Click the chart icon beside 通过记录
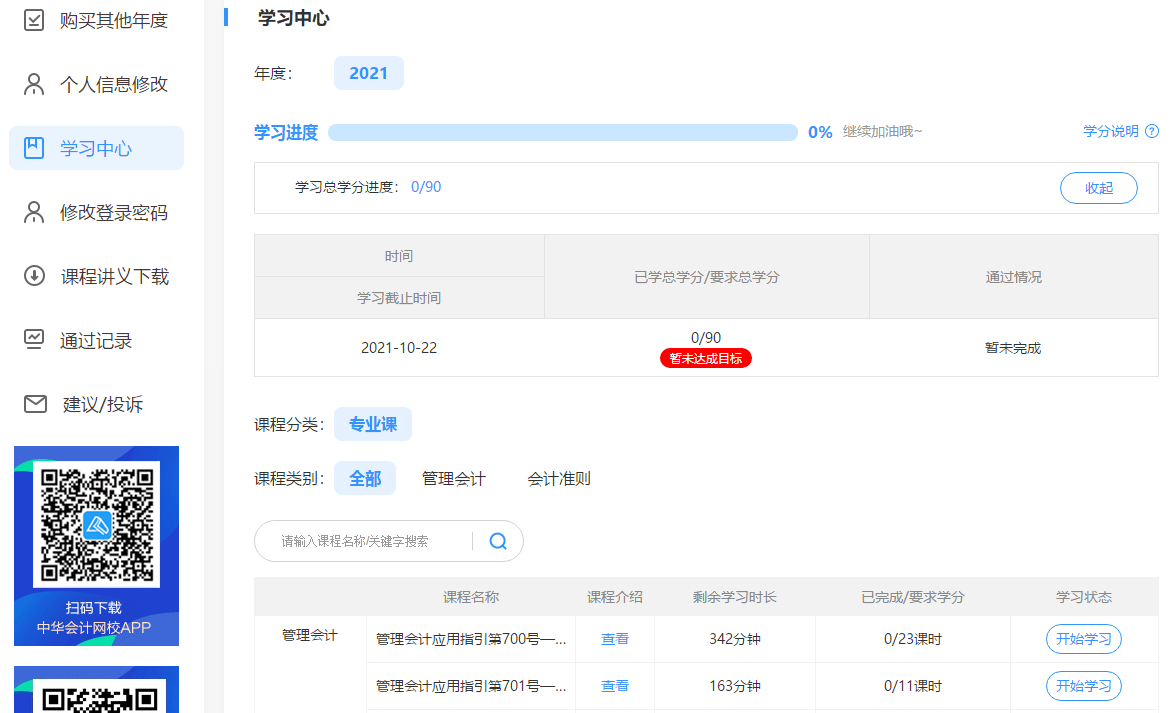The height and width of the screenshot is (713, 1172). (x=34, y=339)
